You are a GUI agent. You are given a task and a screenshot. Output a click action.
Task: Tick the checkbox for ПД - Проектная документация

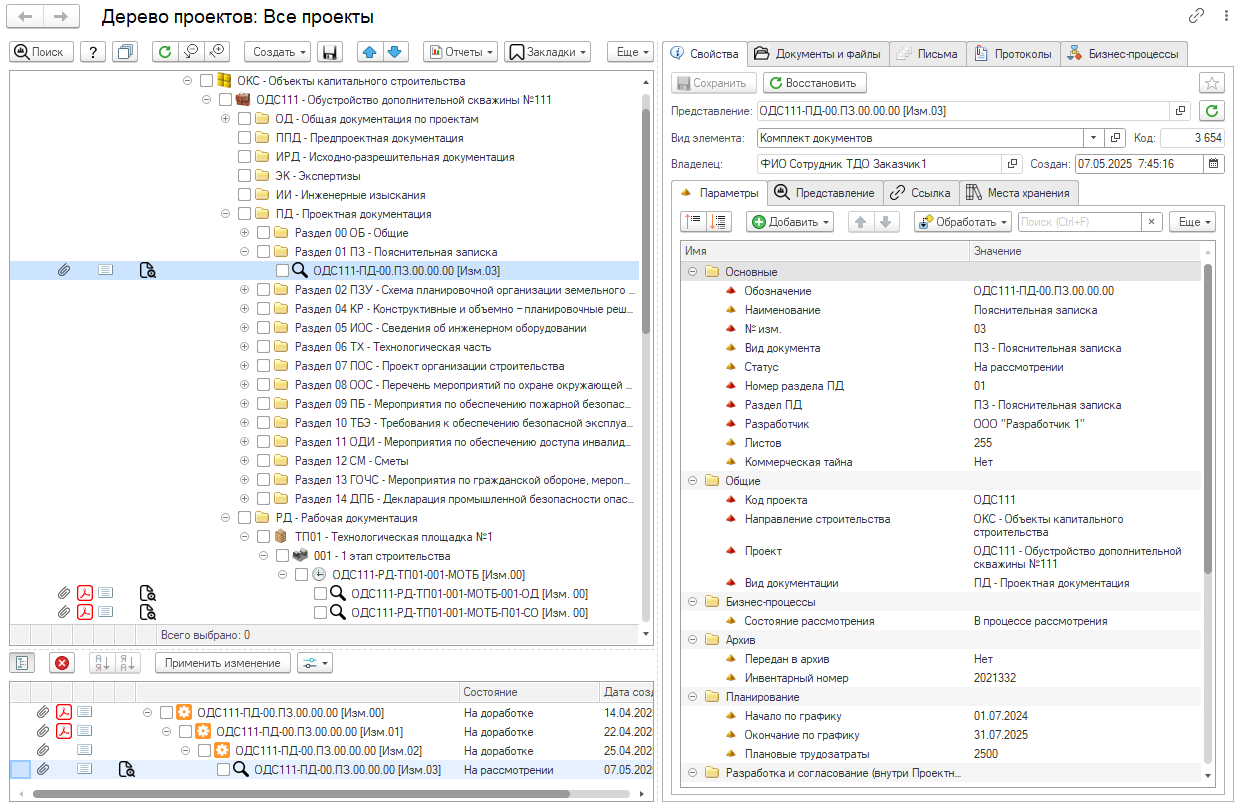[x=244, y=214]
